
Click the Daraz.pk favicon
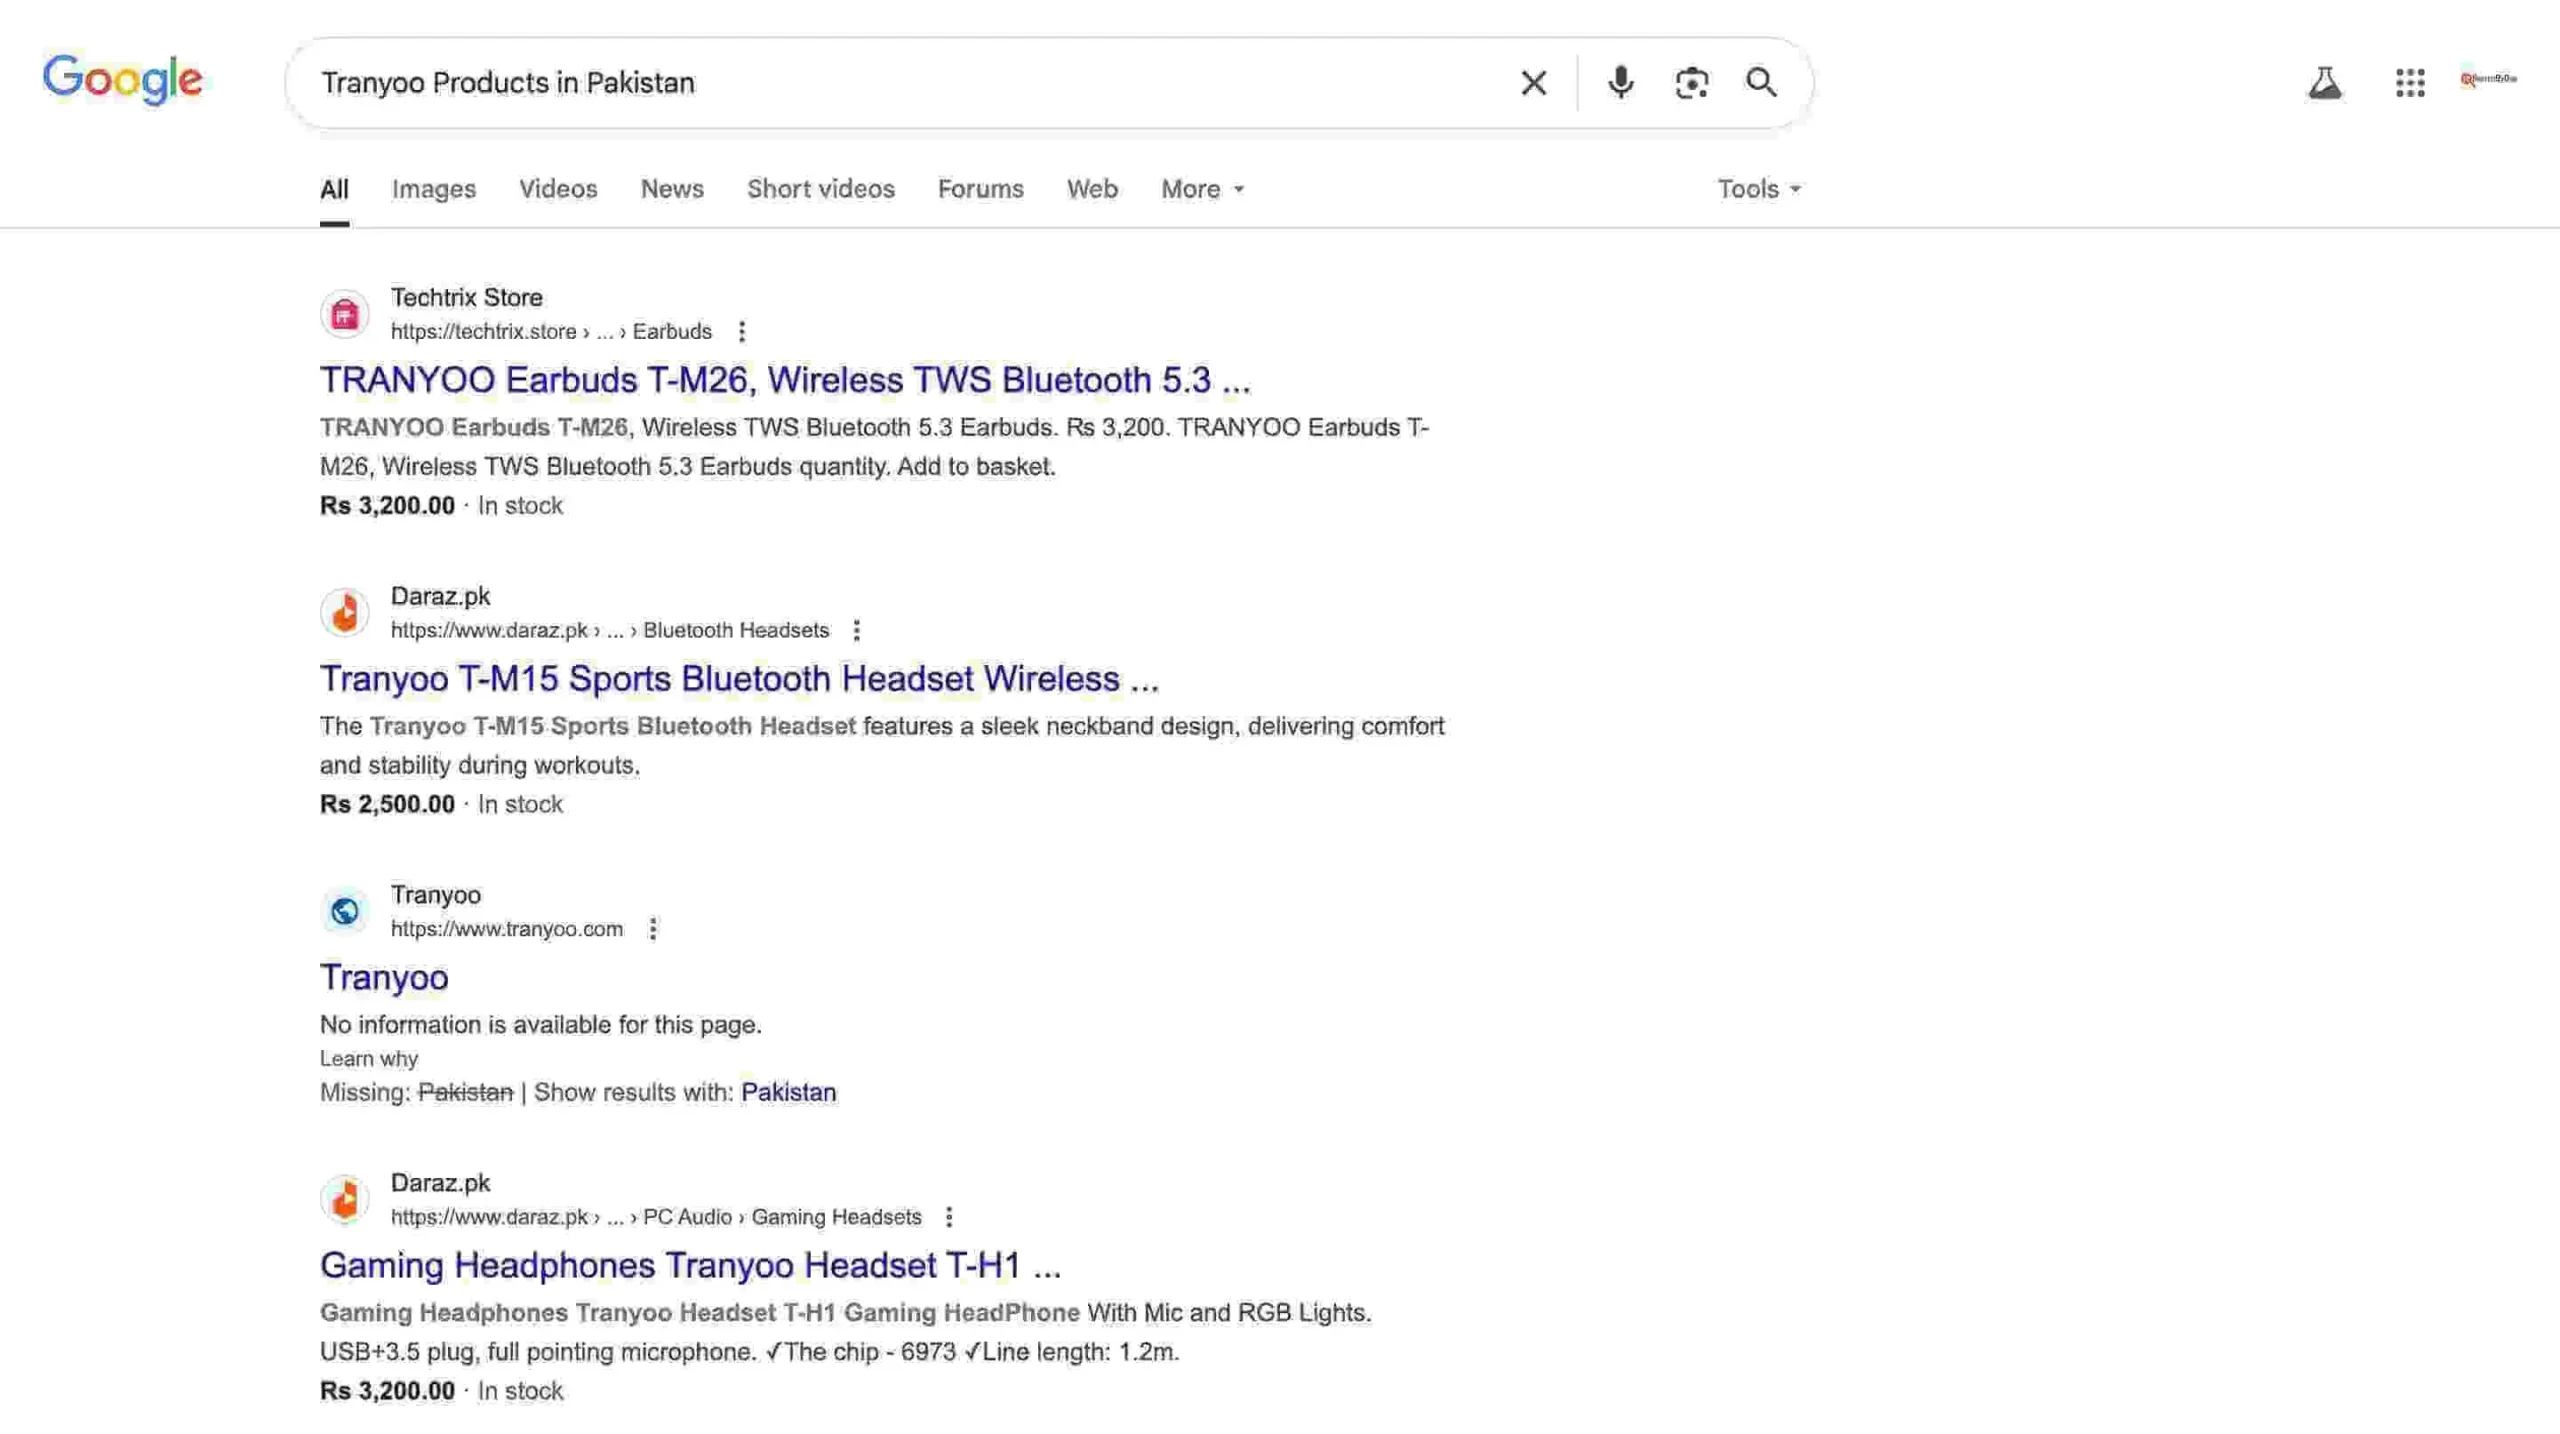[x=344, y=612]
